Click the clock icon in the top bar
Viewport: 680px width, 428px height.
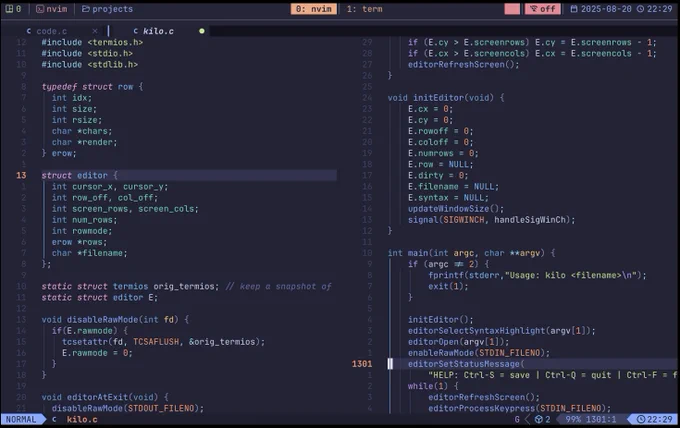640,9
